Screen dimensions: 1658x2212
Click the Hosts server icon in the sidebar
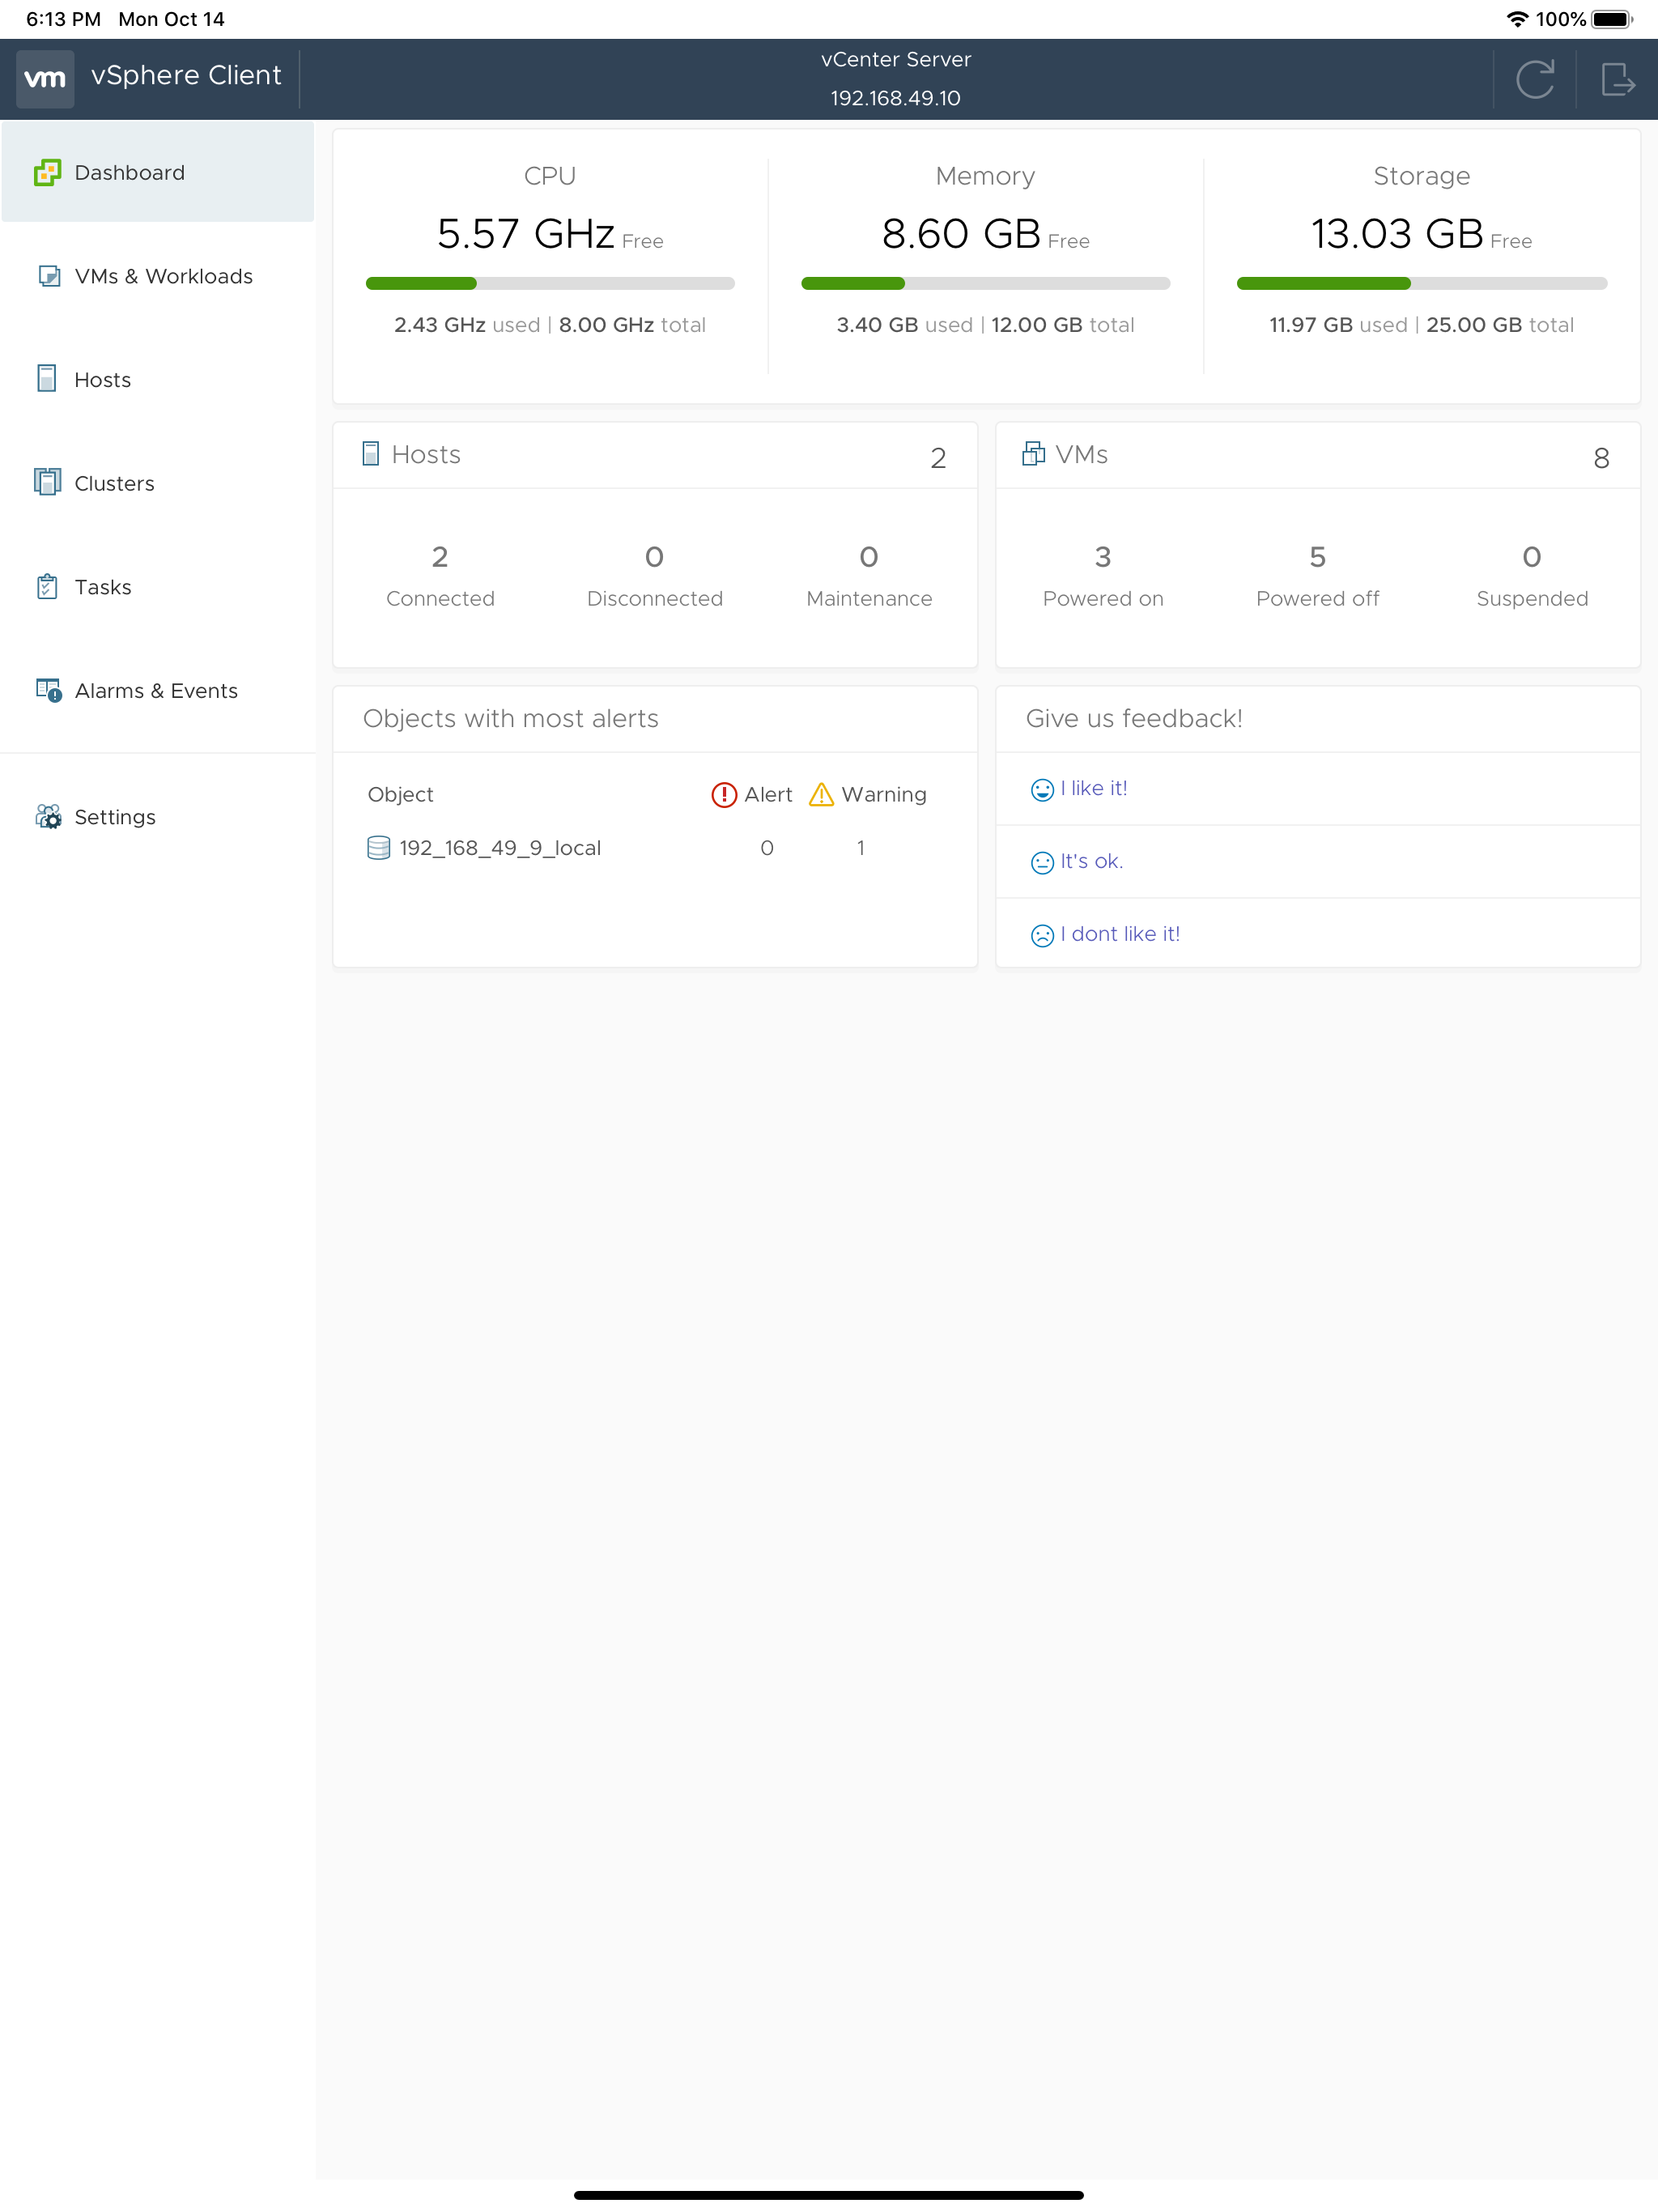pyautogui.click(x=47, y=379)
